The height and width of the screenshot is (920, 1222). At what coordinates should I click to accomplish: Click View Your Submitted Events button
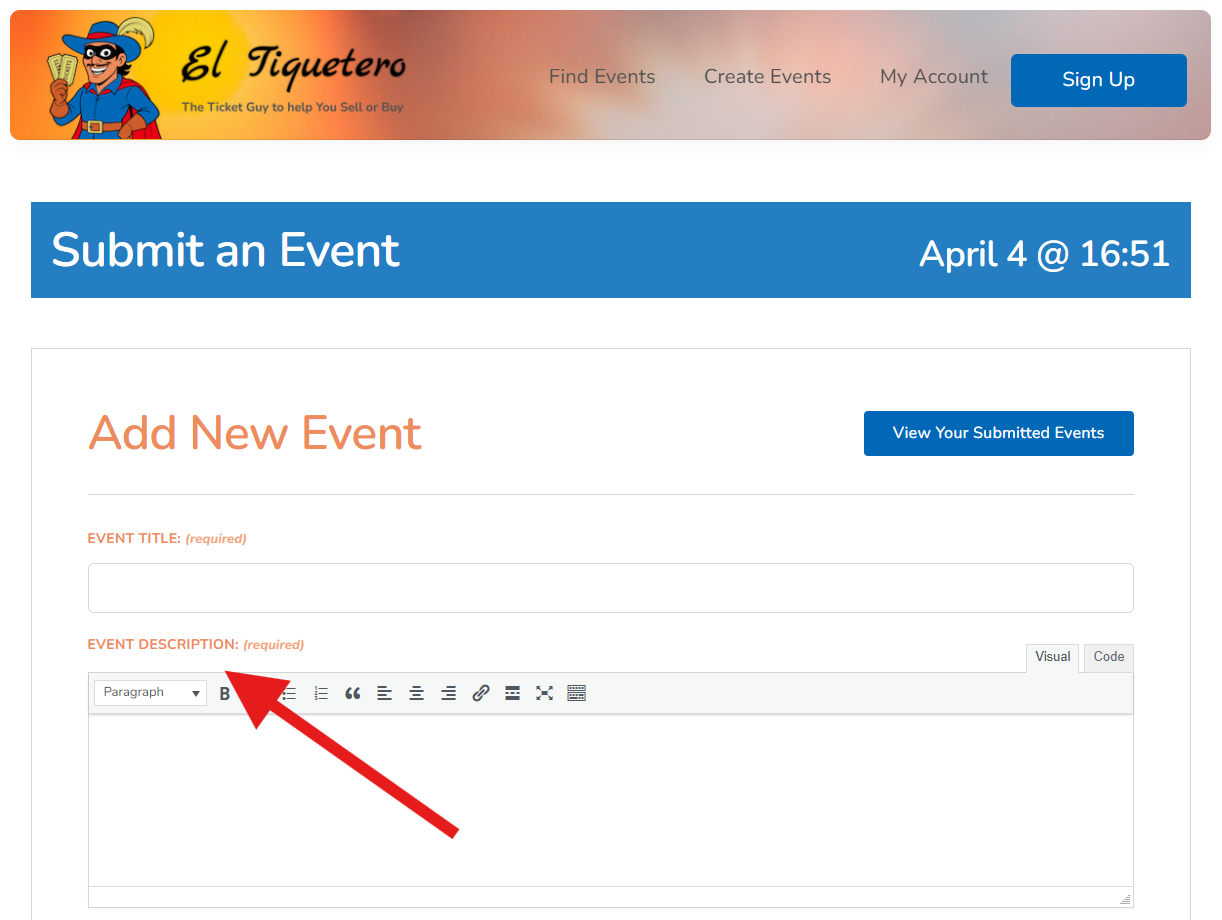pos(998,433)
